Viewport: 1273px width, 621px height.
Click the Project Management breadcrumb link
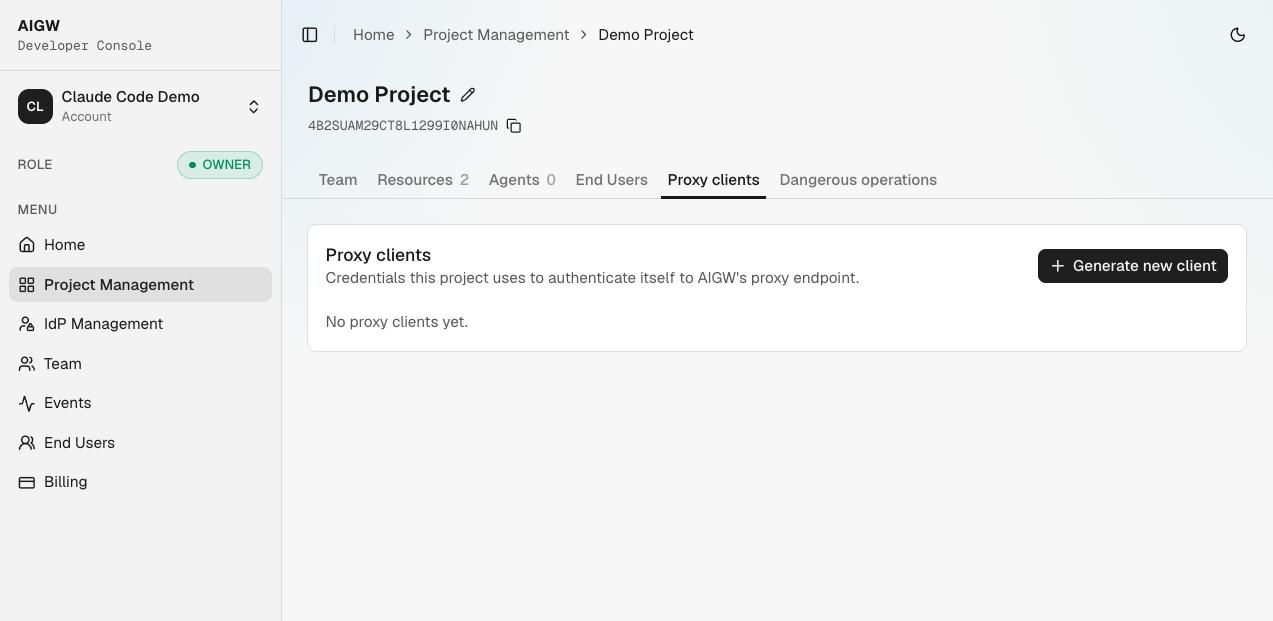(496, 35)
